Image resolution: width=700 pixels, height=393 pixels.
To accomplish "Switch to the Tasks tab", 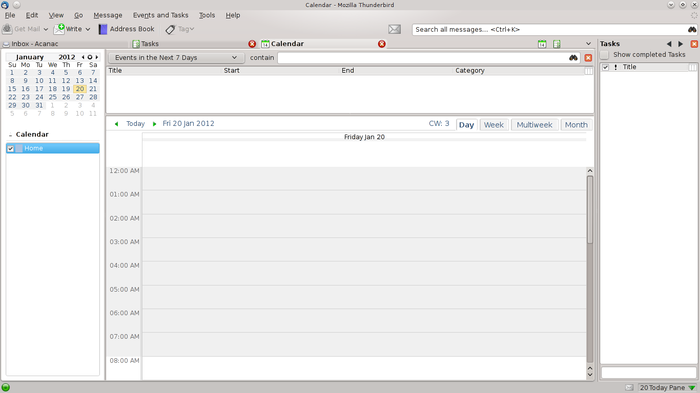I will 150,44.
